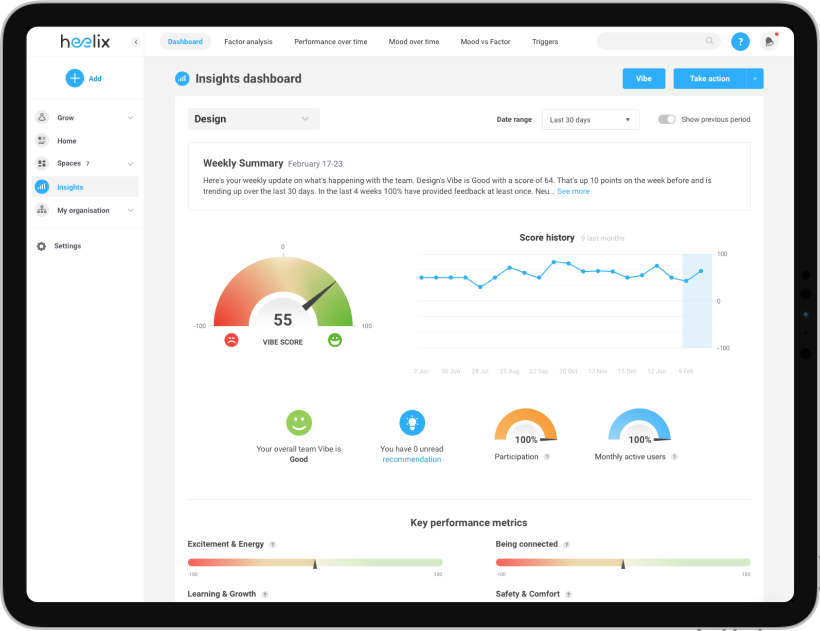Click the Insights bar chart icon in sidebar
This screenshot has height=631, width=820.
point(42,187)
